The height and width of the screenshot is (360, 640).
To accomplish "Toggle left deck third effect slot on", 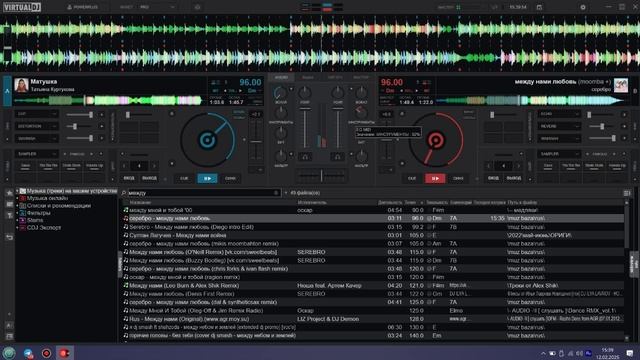I will [x=102, y=139].
